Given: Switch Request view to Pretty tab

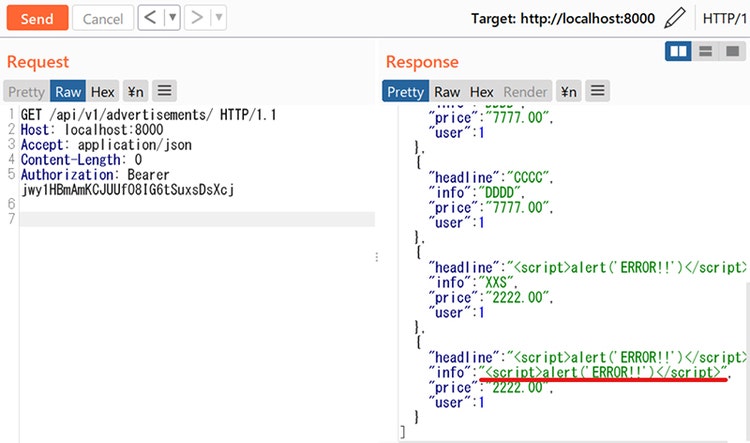Looking at the screenshot, I should pos(26,91).
